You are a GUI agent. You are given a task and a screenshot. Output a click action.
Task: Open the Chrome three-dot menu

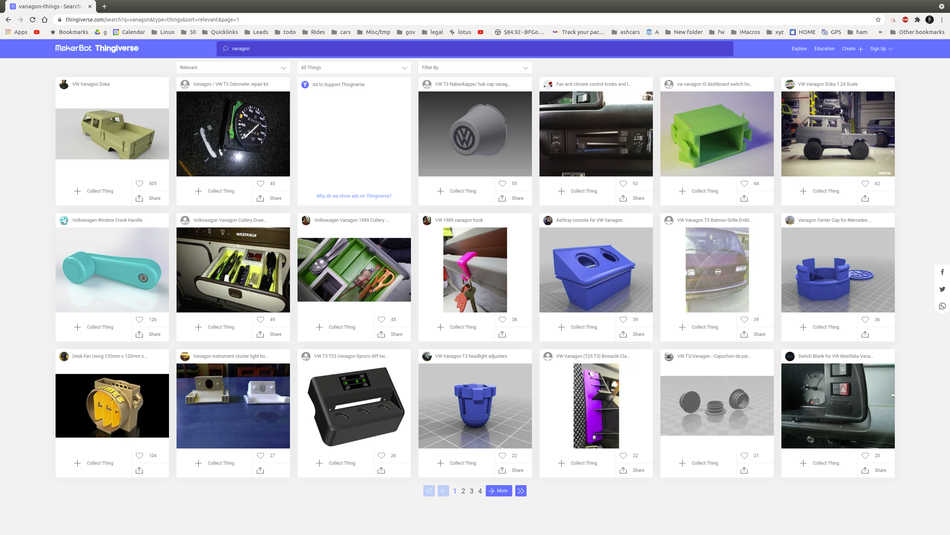(942, 19)
